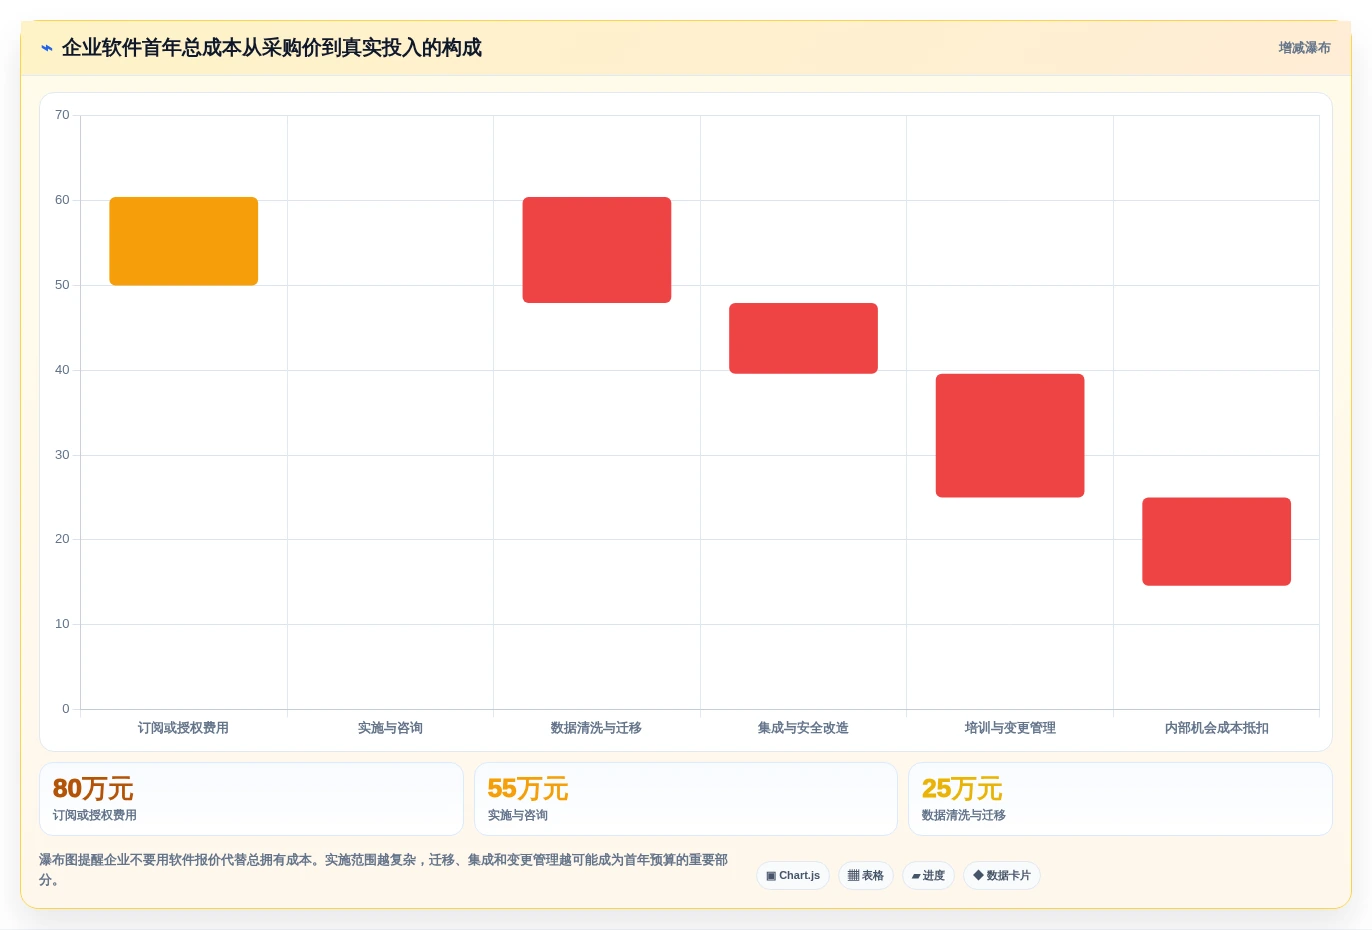Screen dimensions: 1372x930
Task: Click the 进度 chip
Action: point(928,876)
